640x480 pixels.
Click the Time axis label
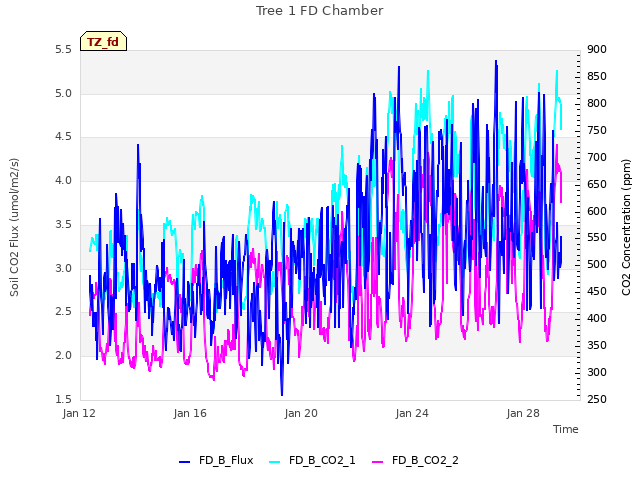(566, 429)
